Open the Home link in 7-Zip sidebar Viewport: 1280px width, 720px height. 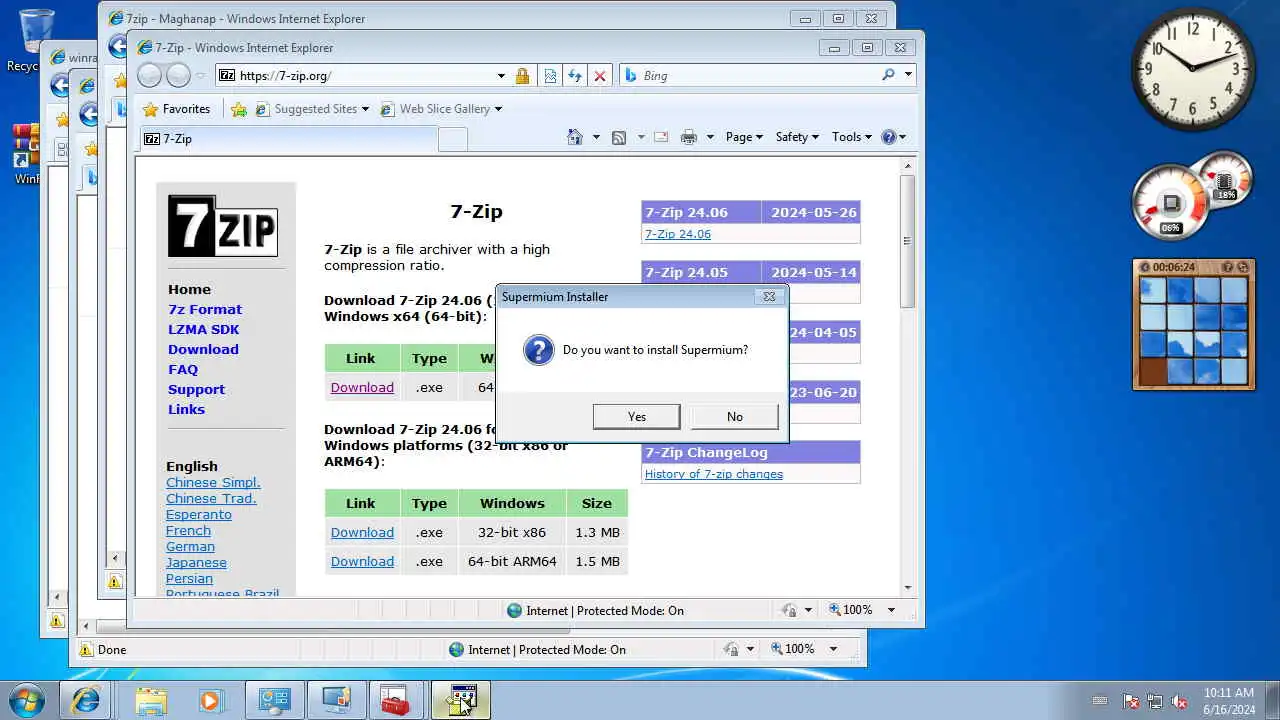pyautogui.click(x=189, y=289)
